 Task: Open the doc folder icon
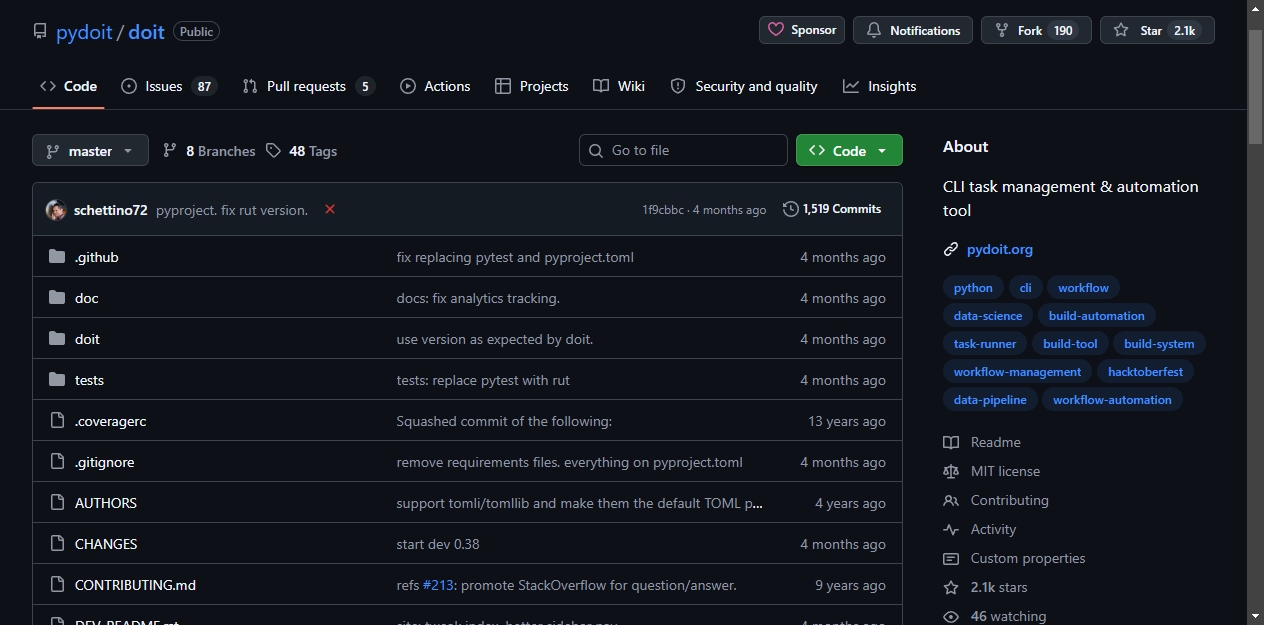click(x=57, y=298)
